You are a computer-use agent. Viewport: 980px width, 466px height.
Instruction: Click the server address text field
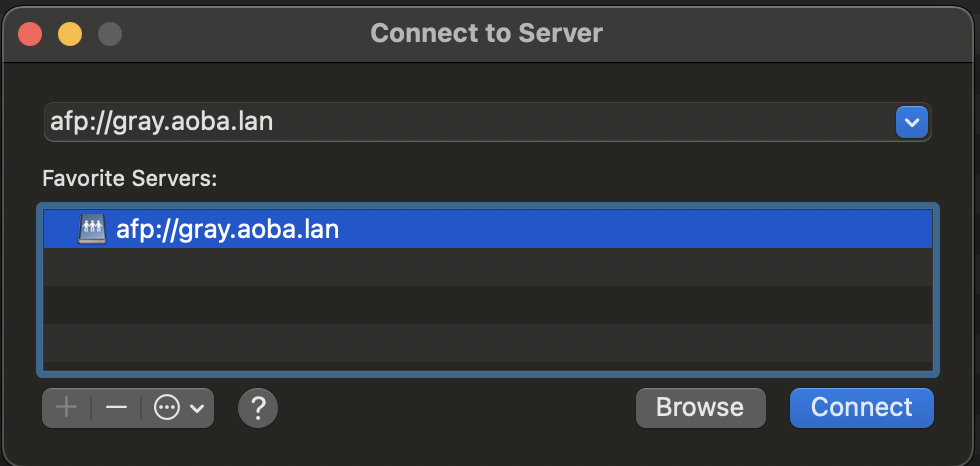465,122
